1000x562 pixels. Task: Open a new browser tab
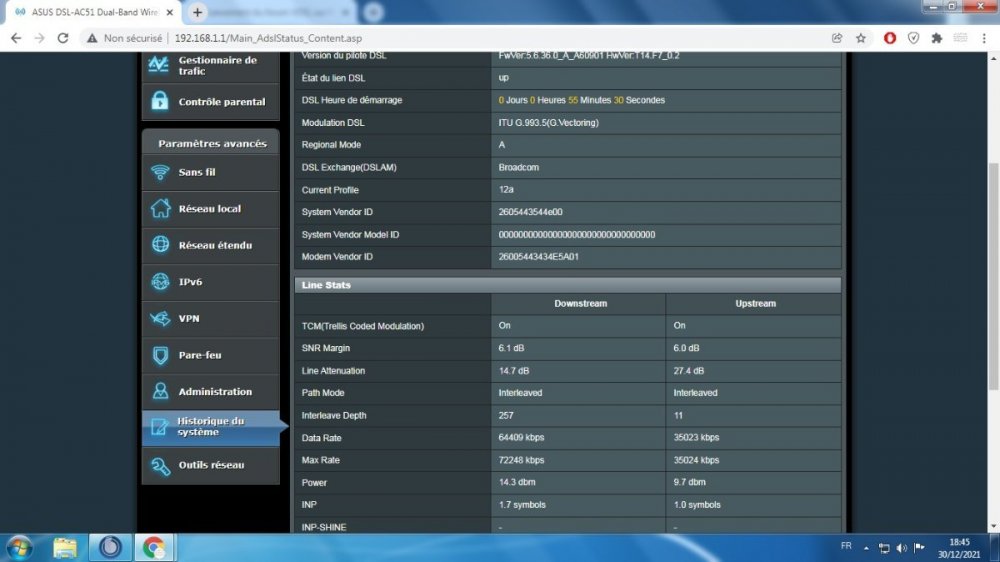pyautogui.click(x=198, y=12)
